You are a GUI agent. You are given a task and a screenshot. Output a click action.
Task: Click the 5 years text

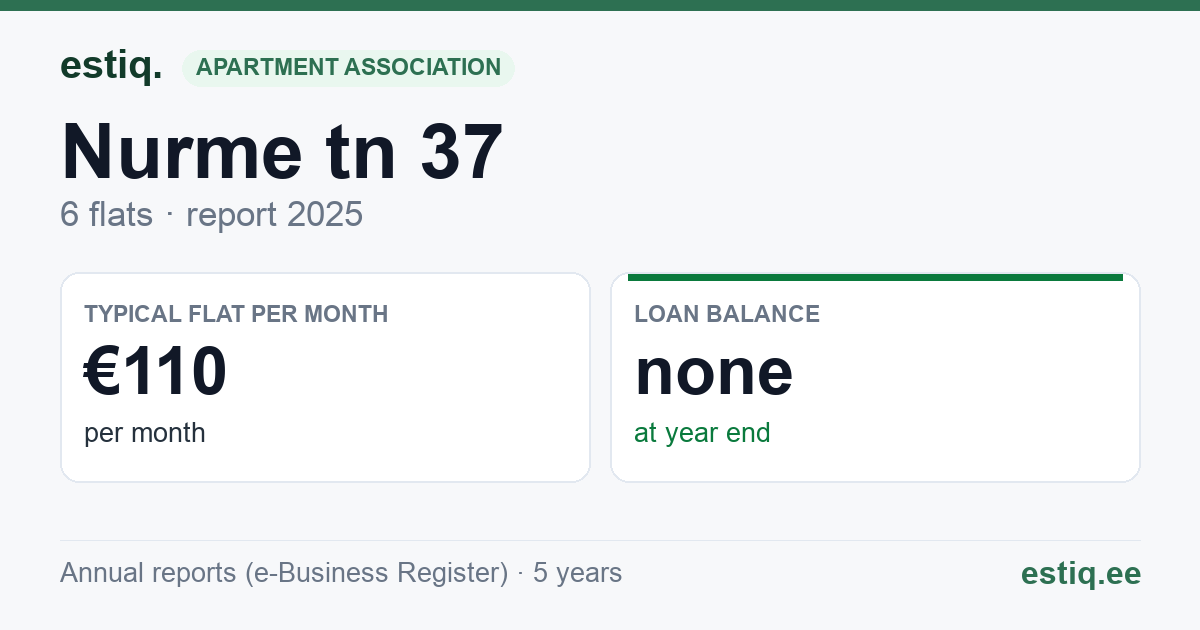(x=577, y=573)
